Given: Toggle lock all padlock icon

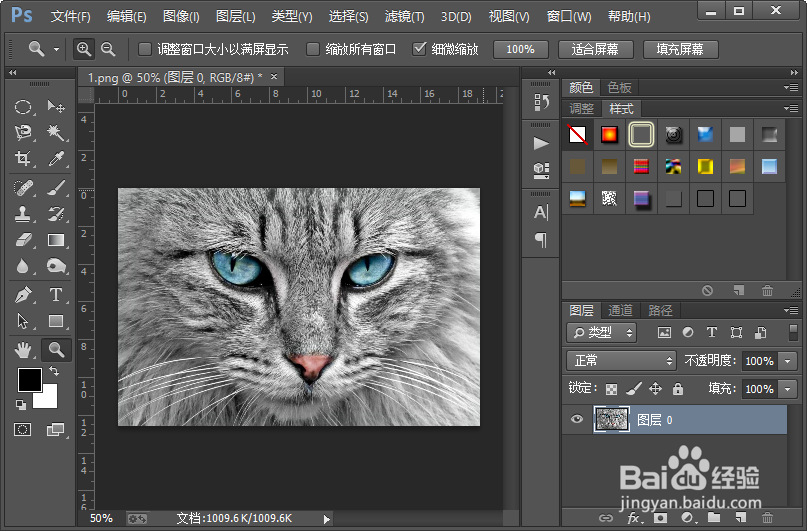Looking at the screenshot, I should tap(678, 388).
